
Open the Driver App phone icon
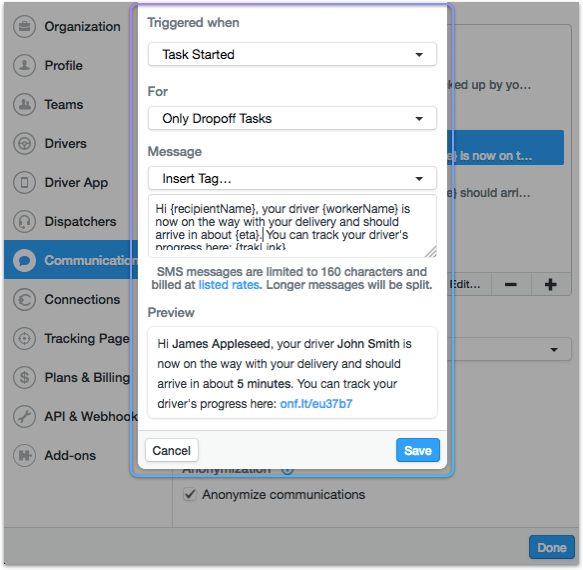(x=25, y=183)
